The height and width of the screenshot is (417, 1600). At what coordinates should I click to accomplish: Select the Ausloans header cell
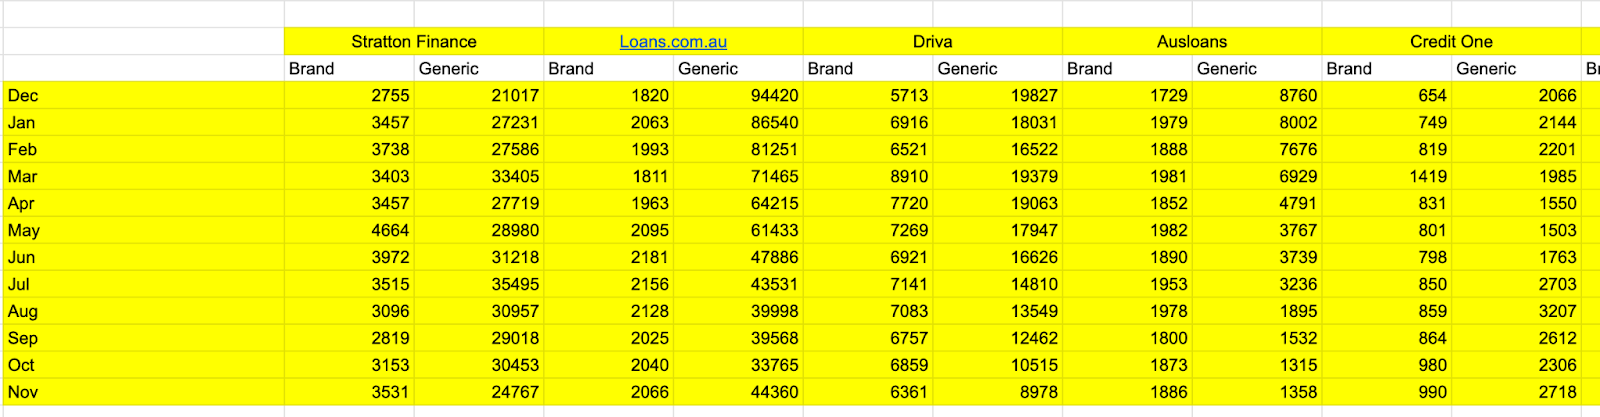click(1191, 42)
